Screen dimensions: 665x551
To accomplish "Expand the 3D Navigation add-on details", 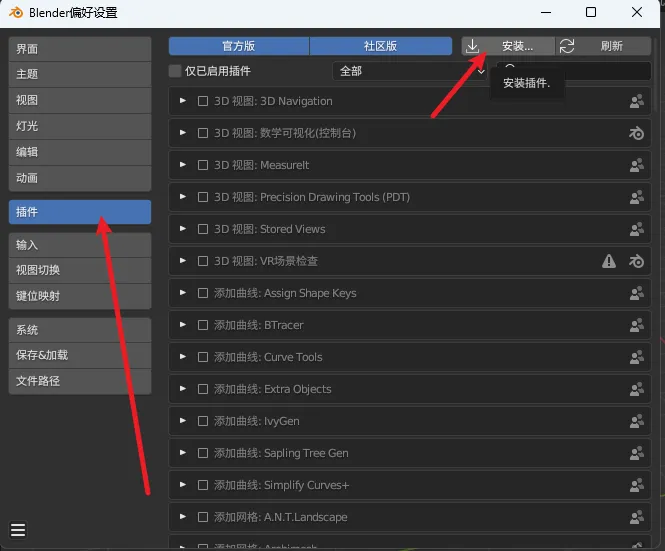I will 183,101.
